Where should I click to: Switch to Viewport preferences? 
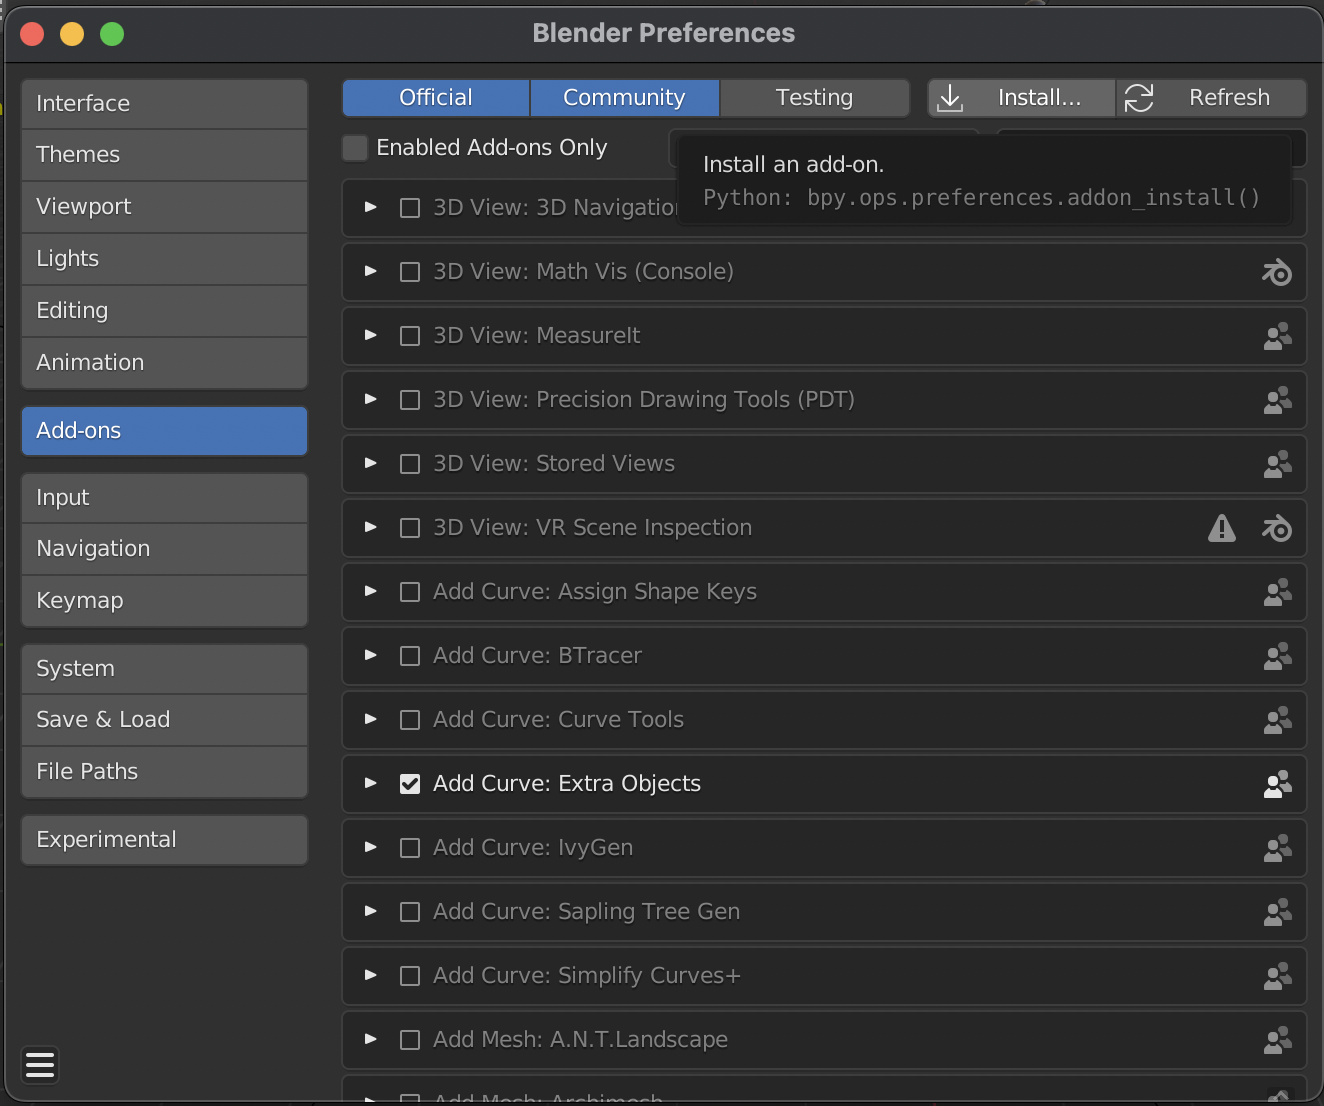pyautogui.click(x=164, y=207)
